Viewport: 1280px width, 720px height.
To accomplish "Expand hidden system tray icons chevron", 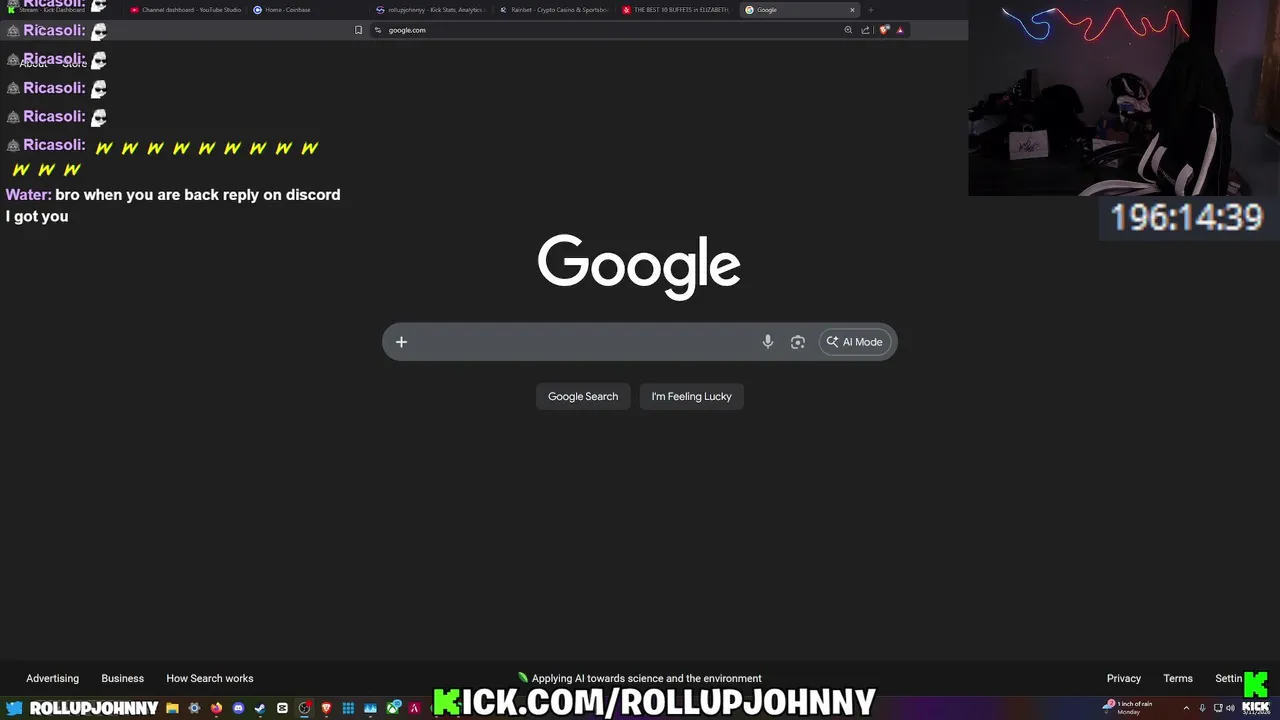I will point(1186,708).
